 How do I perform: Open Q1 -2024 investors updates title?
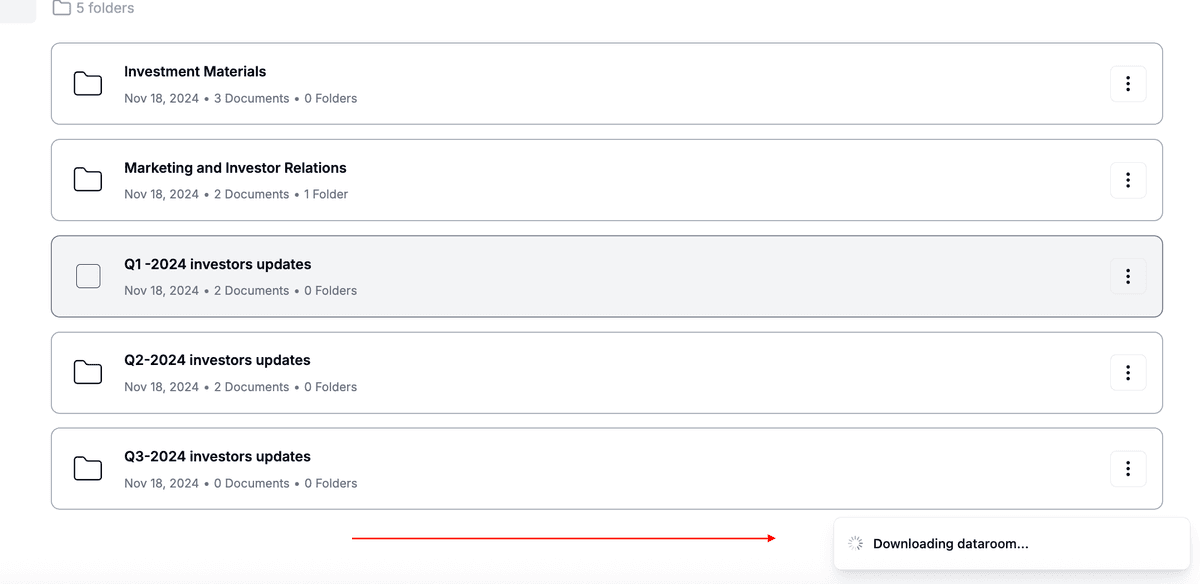point(217,265)
